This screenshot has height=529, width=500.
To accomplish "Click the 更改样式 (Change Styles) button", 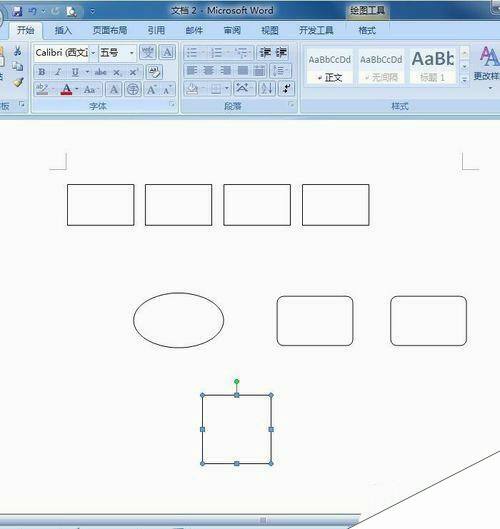I will 487,68.
